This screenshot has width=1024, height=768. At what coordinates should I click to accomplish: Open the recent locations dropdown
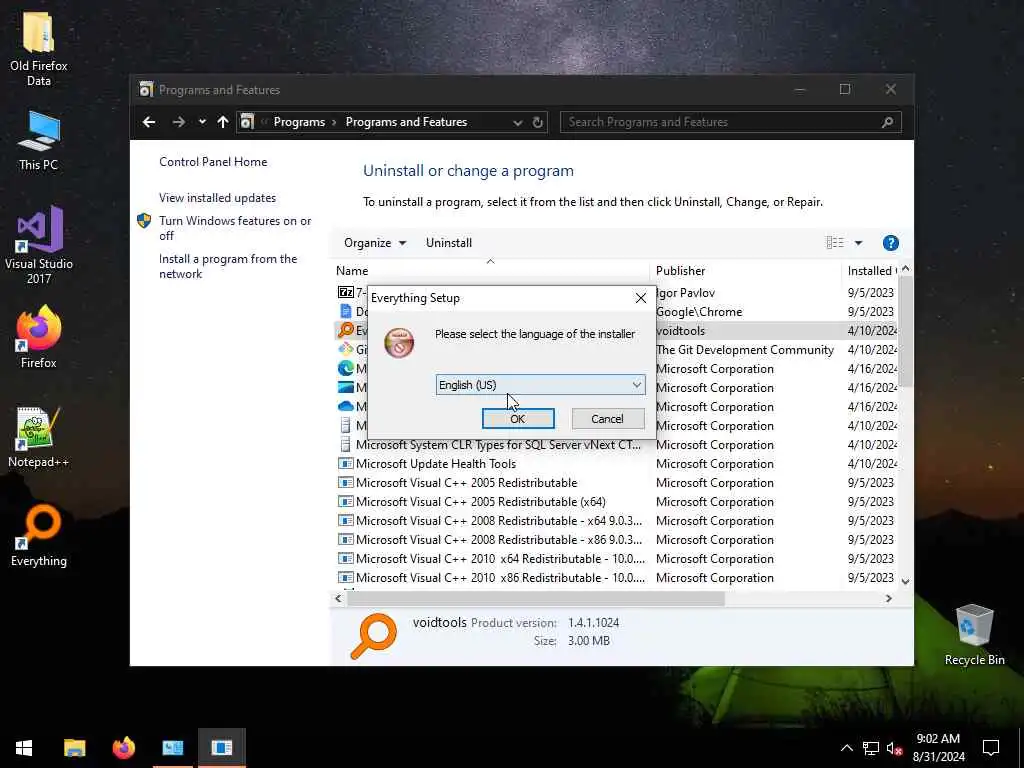[202, 122]
